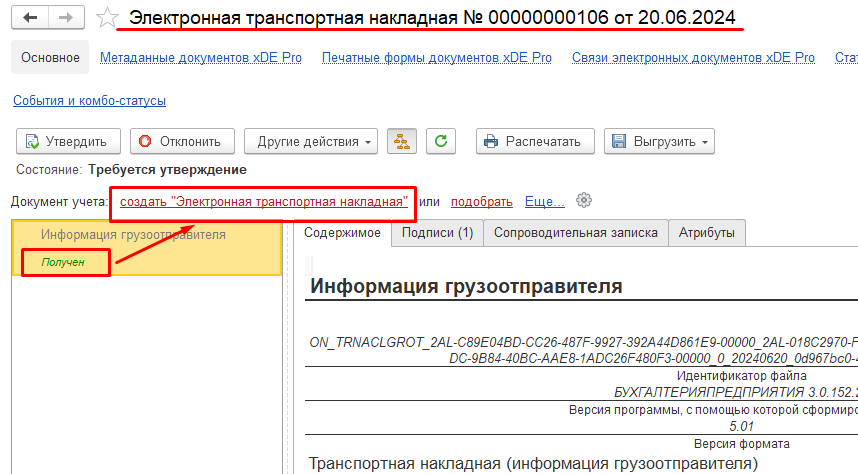Refresh the document with green arrow icon

point(441,141)
